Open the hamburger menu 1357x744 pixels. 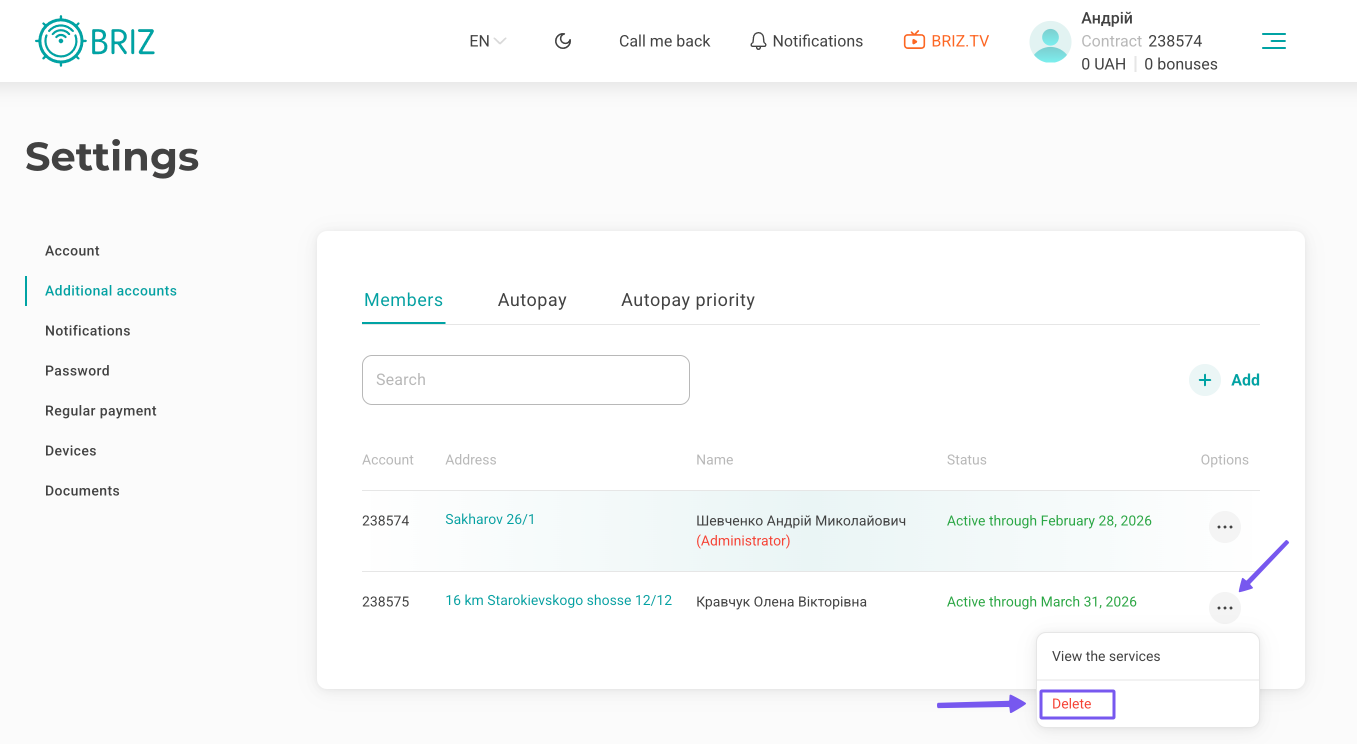point(1273,41)
